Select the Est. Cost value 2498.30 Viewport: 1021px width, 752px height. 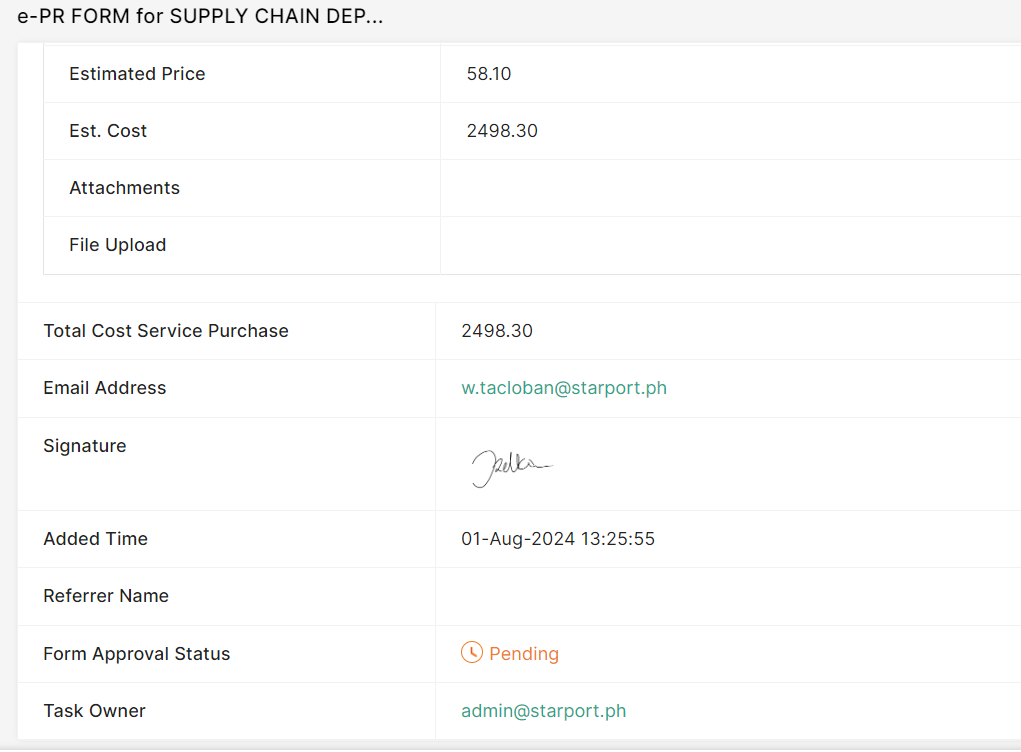tap(502, 131)
